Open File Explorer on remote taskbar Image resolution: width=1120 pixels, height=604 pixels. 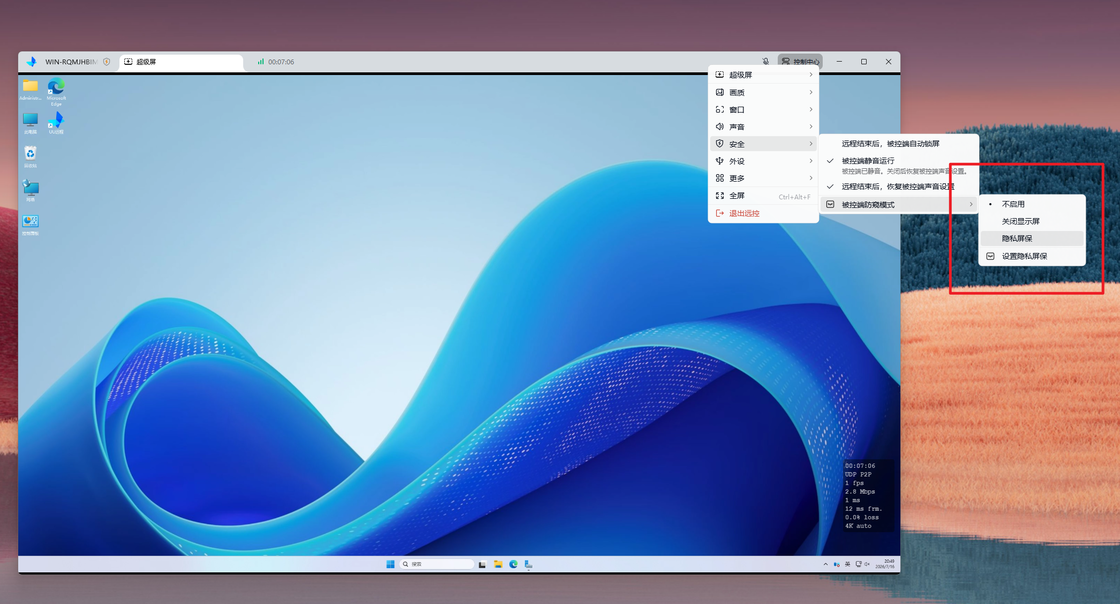pos(498,564)
